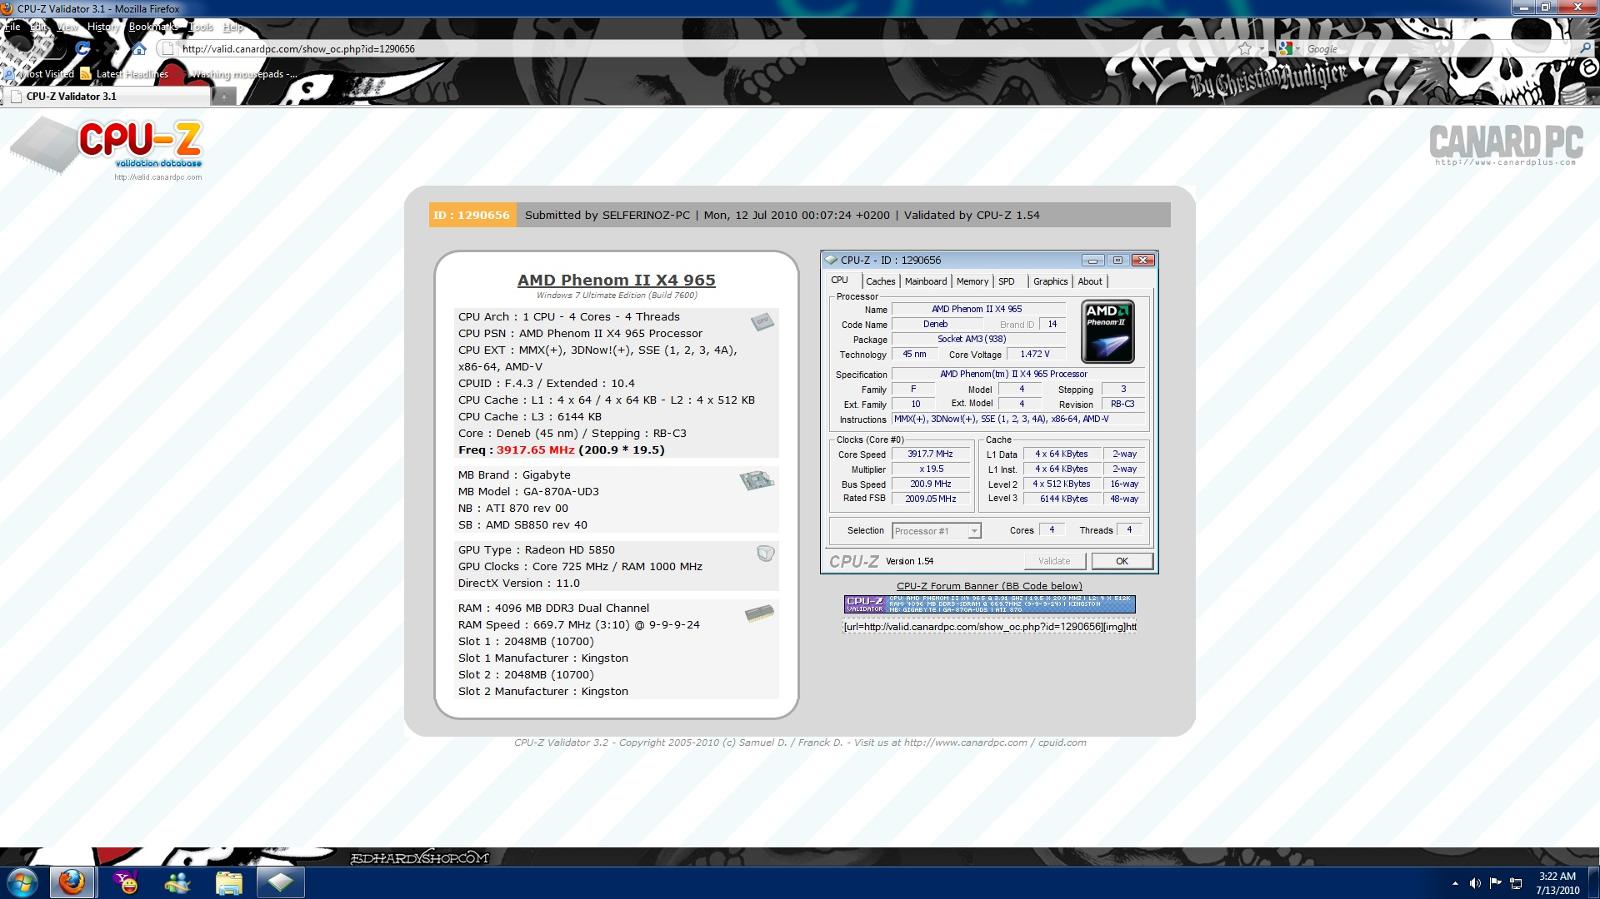Open Windows Live Messenger from the taskbar
Image resolution: width=1600 pixels, height=899 pixels.
[x=178, y=882]
